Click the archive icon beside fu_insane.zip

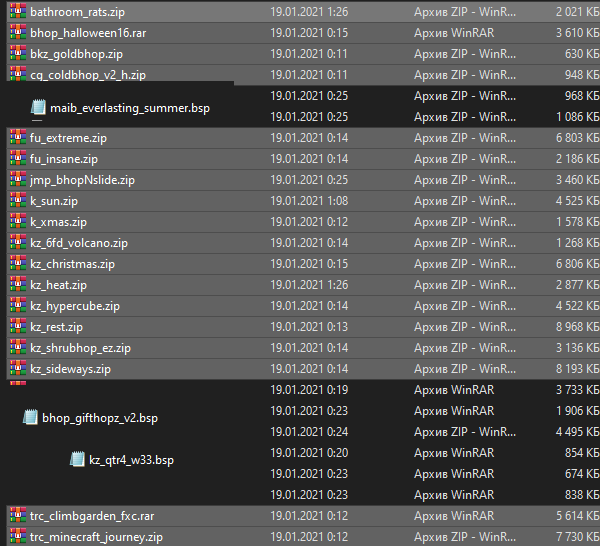point(18,158)
